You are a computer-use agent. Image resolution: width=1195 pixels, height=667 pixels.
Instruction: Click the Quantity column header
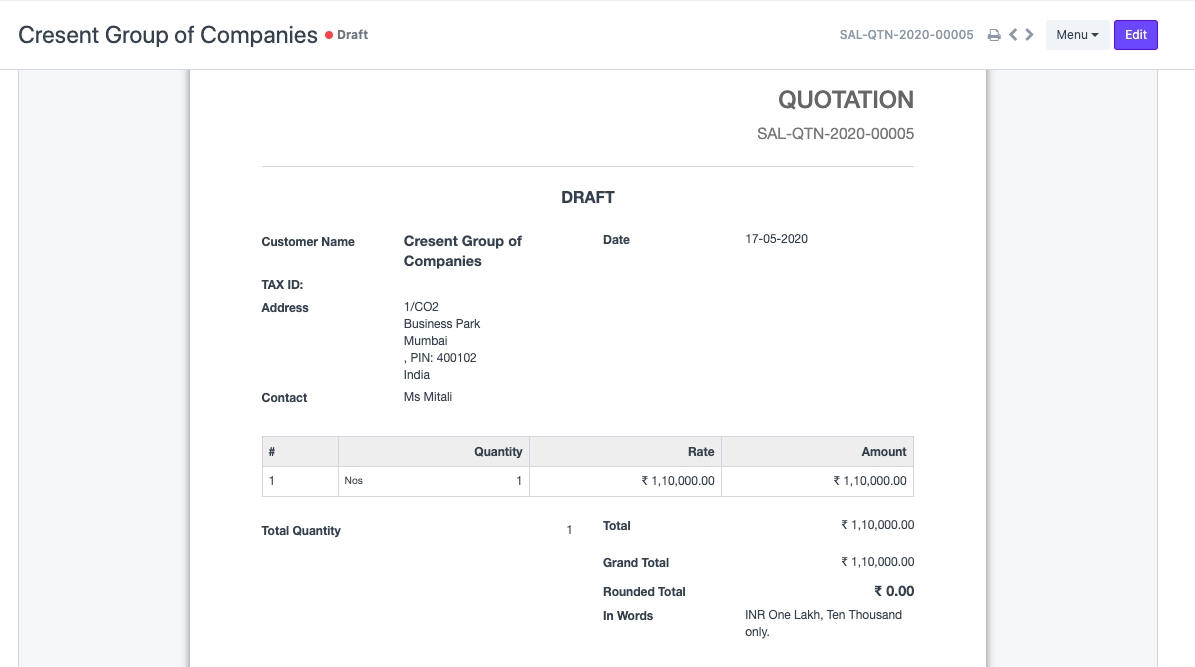point(497,452)
